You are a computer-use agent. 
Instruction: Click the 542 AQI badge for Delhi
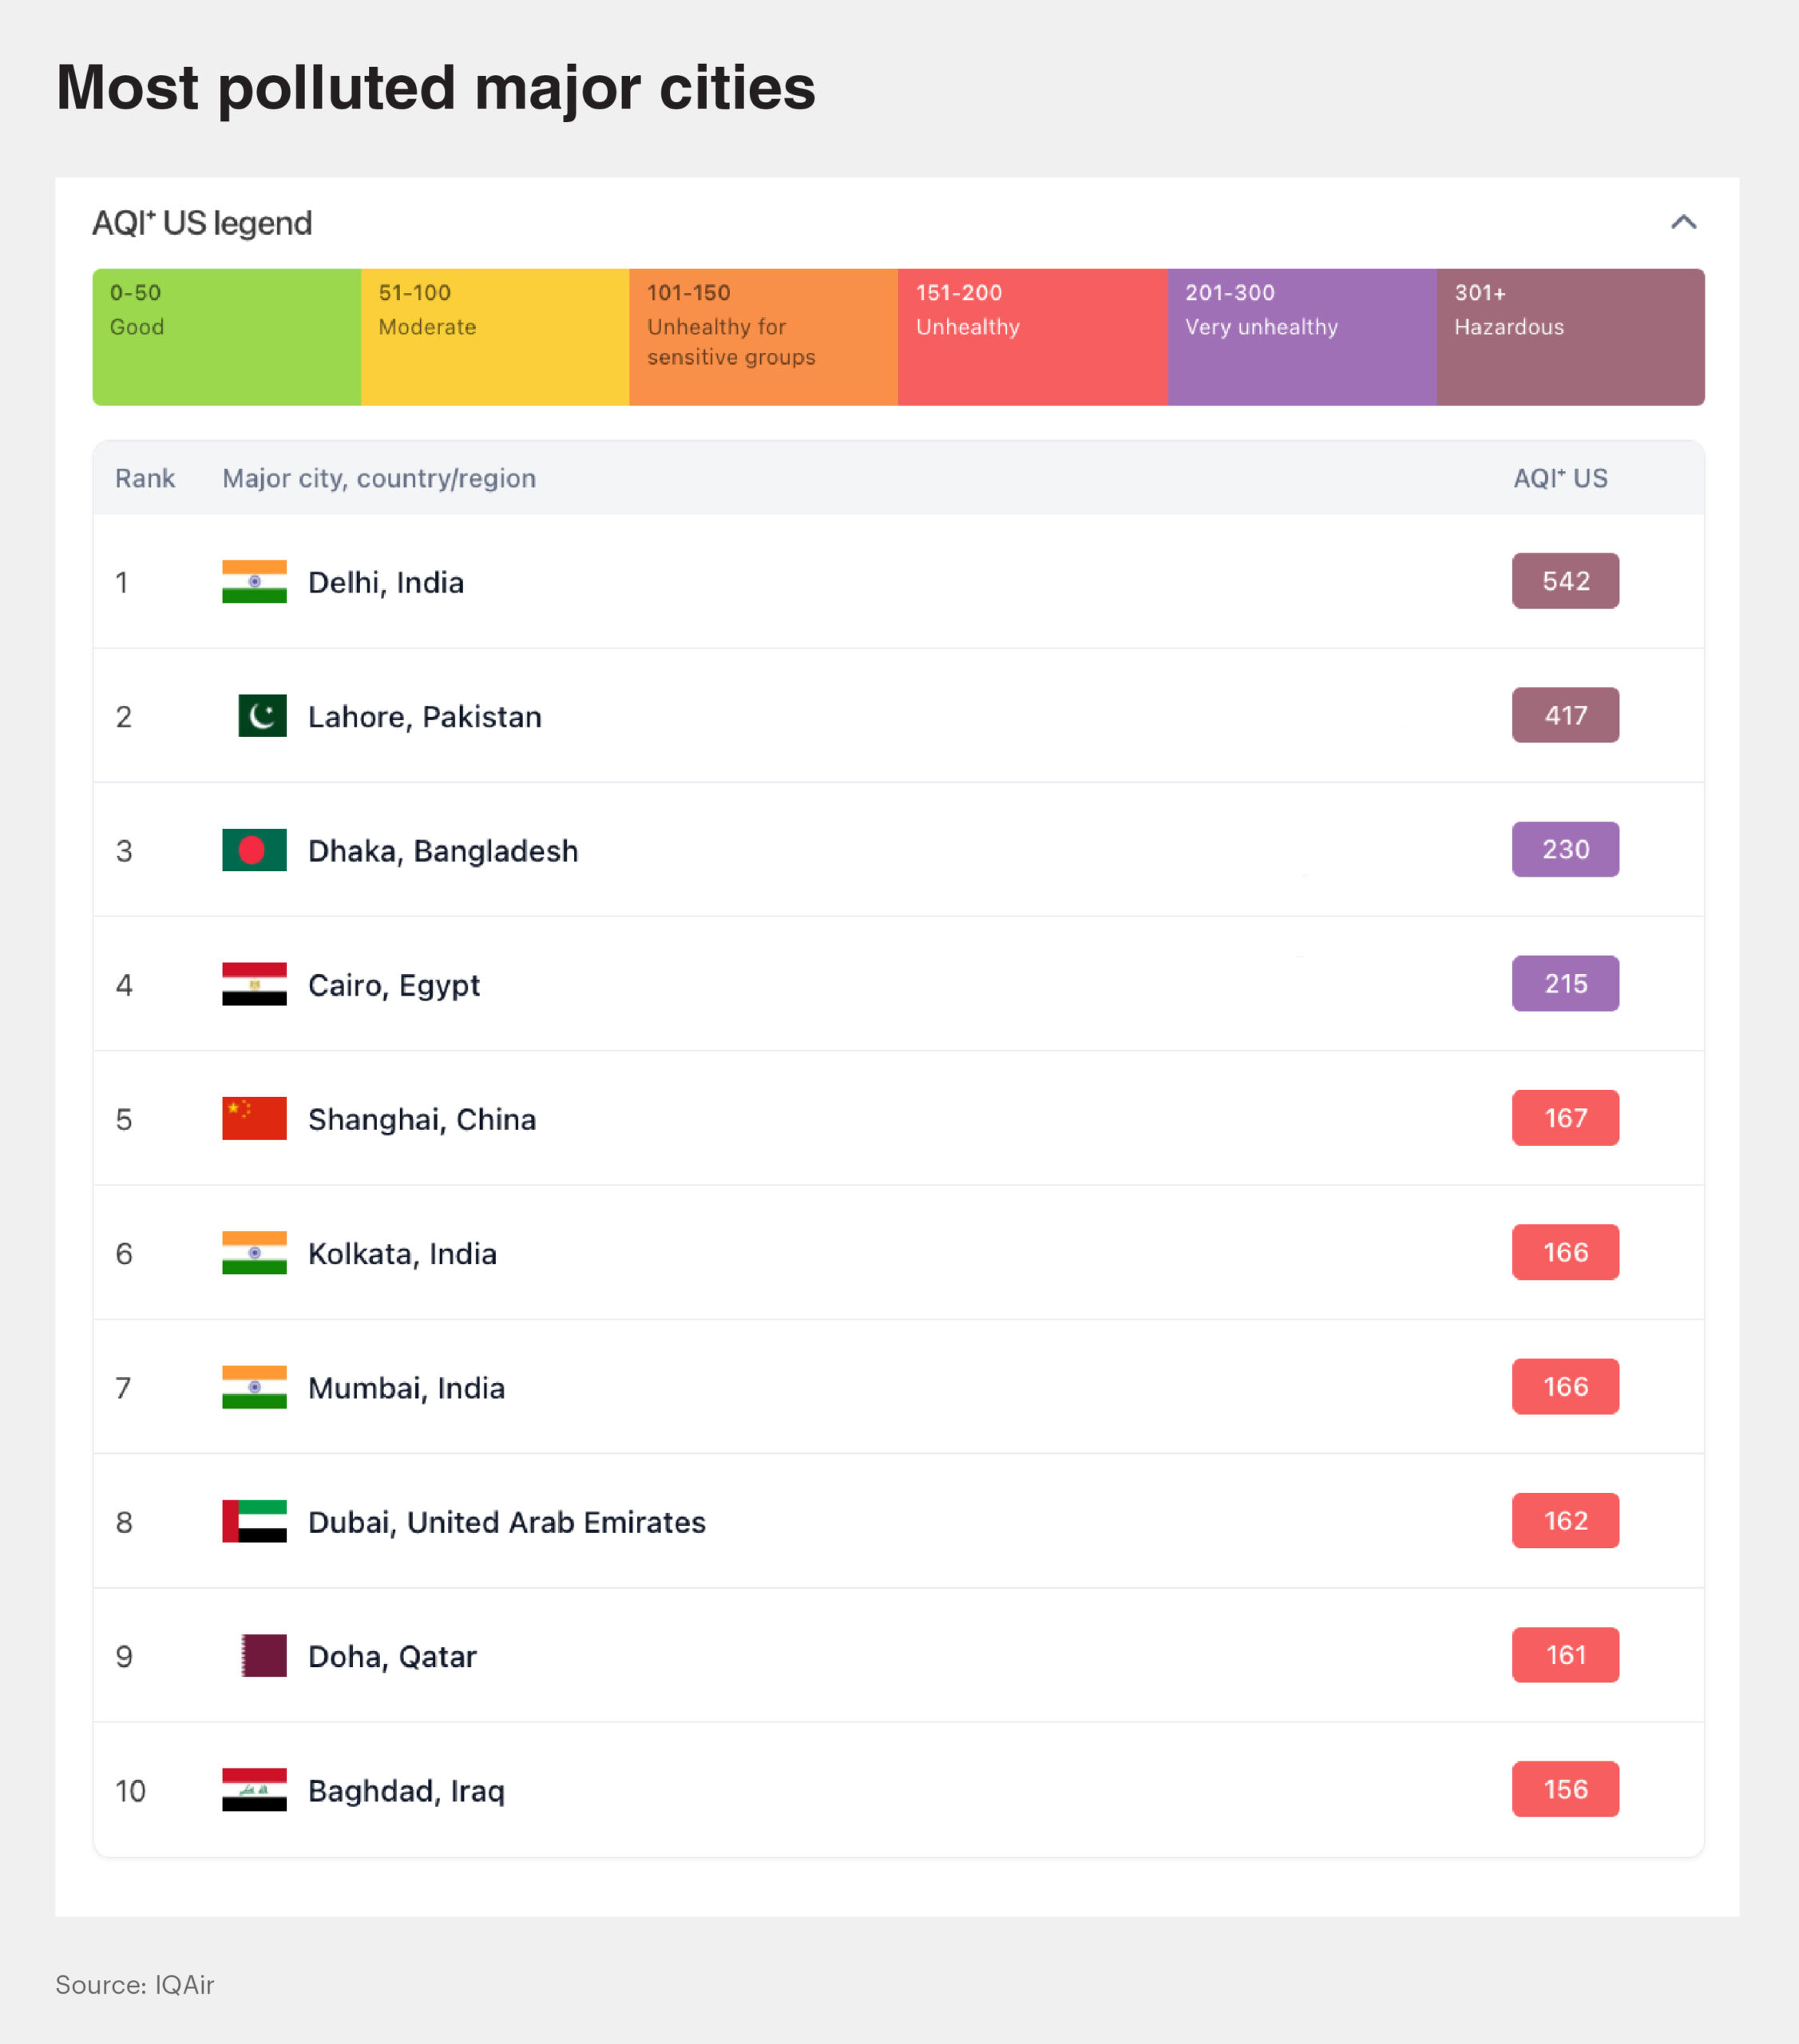point(1565,581)
